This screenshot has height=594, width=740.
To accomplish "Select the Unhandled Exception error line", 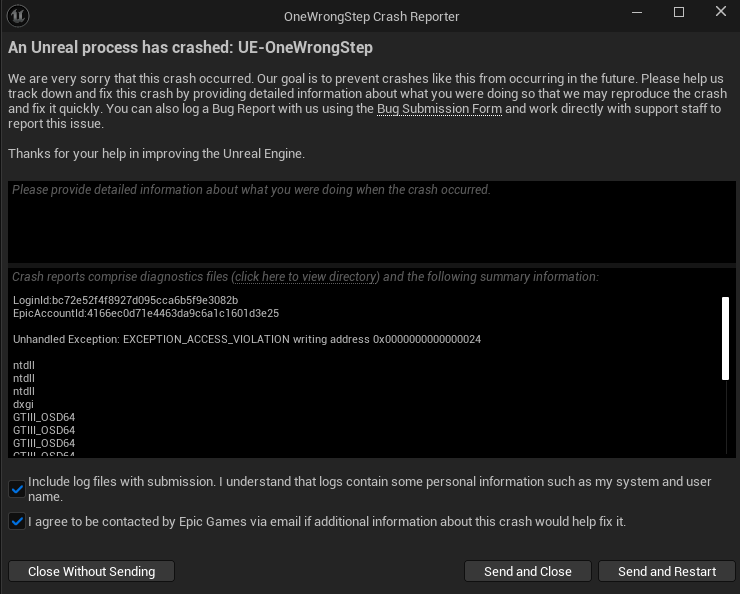I will click(x=247, y=339).
